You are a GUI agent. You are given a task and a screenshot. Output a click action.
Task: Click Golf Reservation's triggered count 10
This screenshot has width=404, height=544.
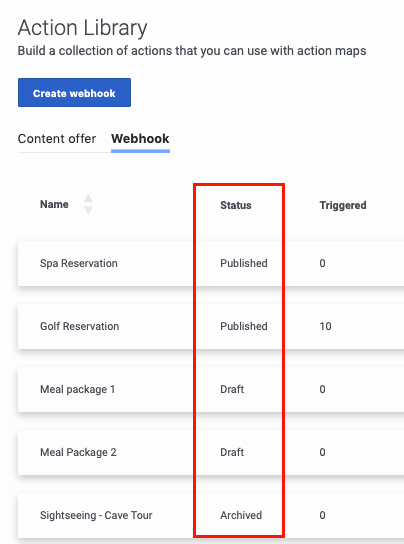(x=325, y=326)
